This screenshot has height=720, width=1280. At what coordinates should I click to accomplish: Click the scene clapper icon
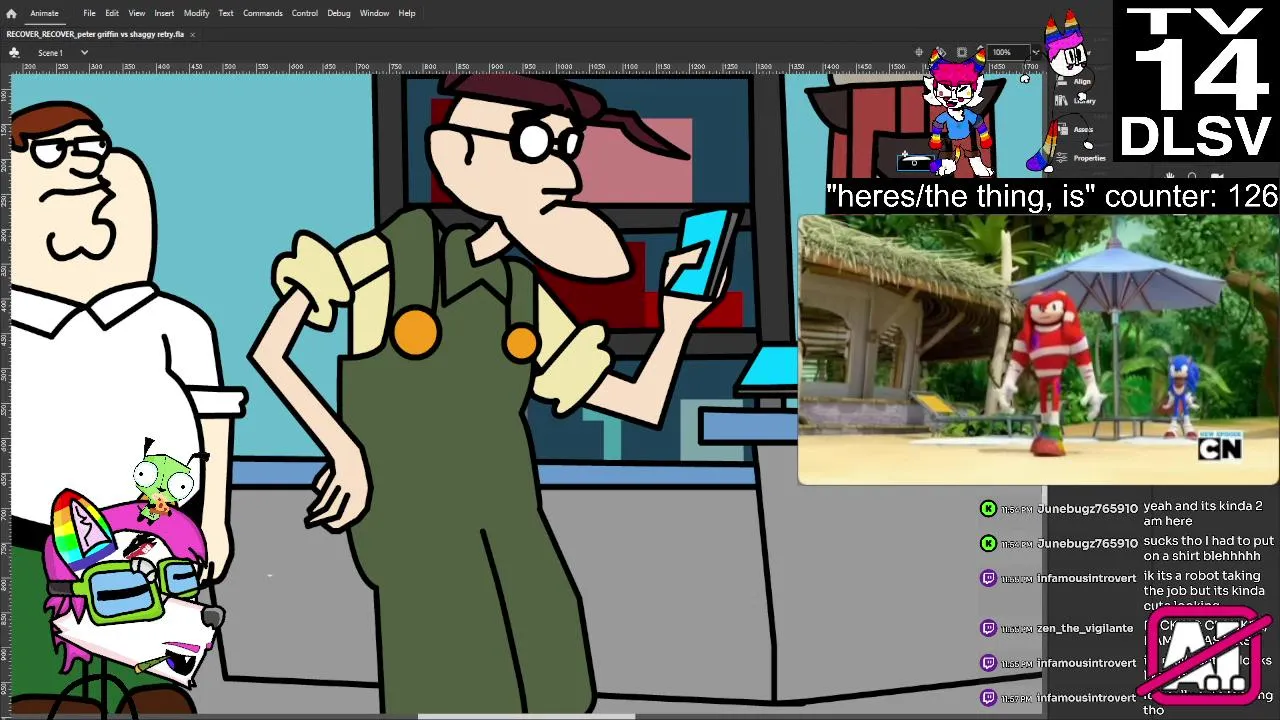click(14, 52)
